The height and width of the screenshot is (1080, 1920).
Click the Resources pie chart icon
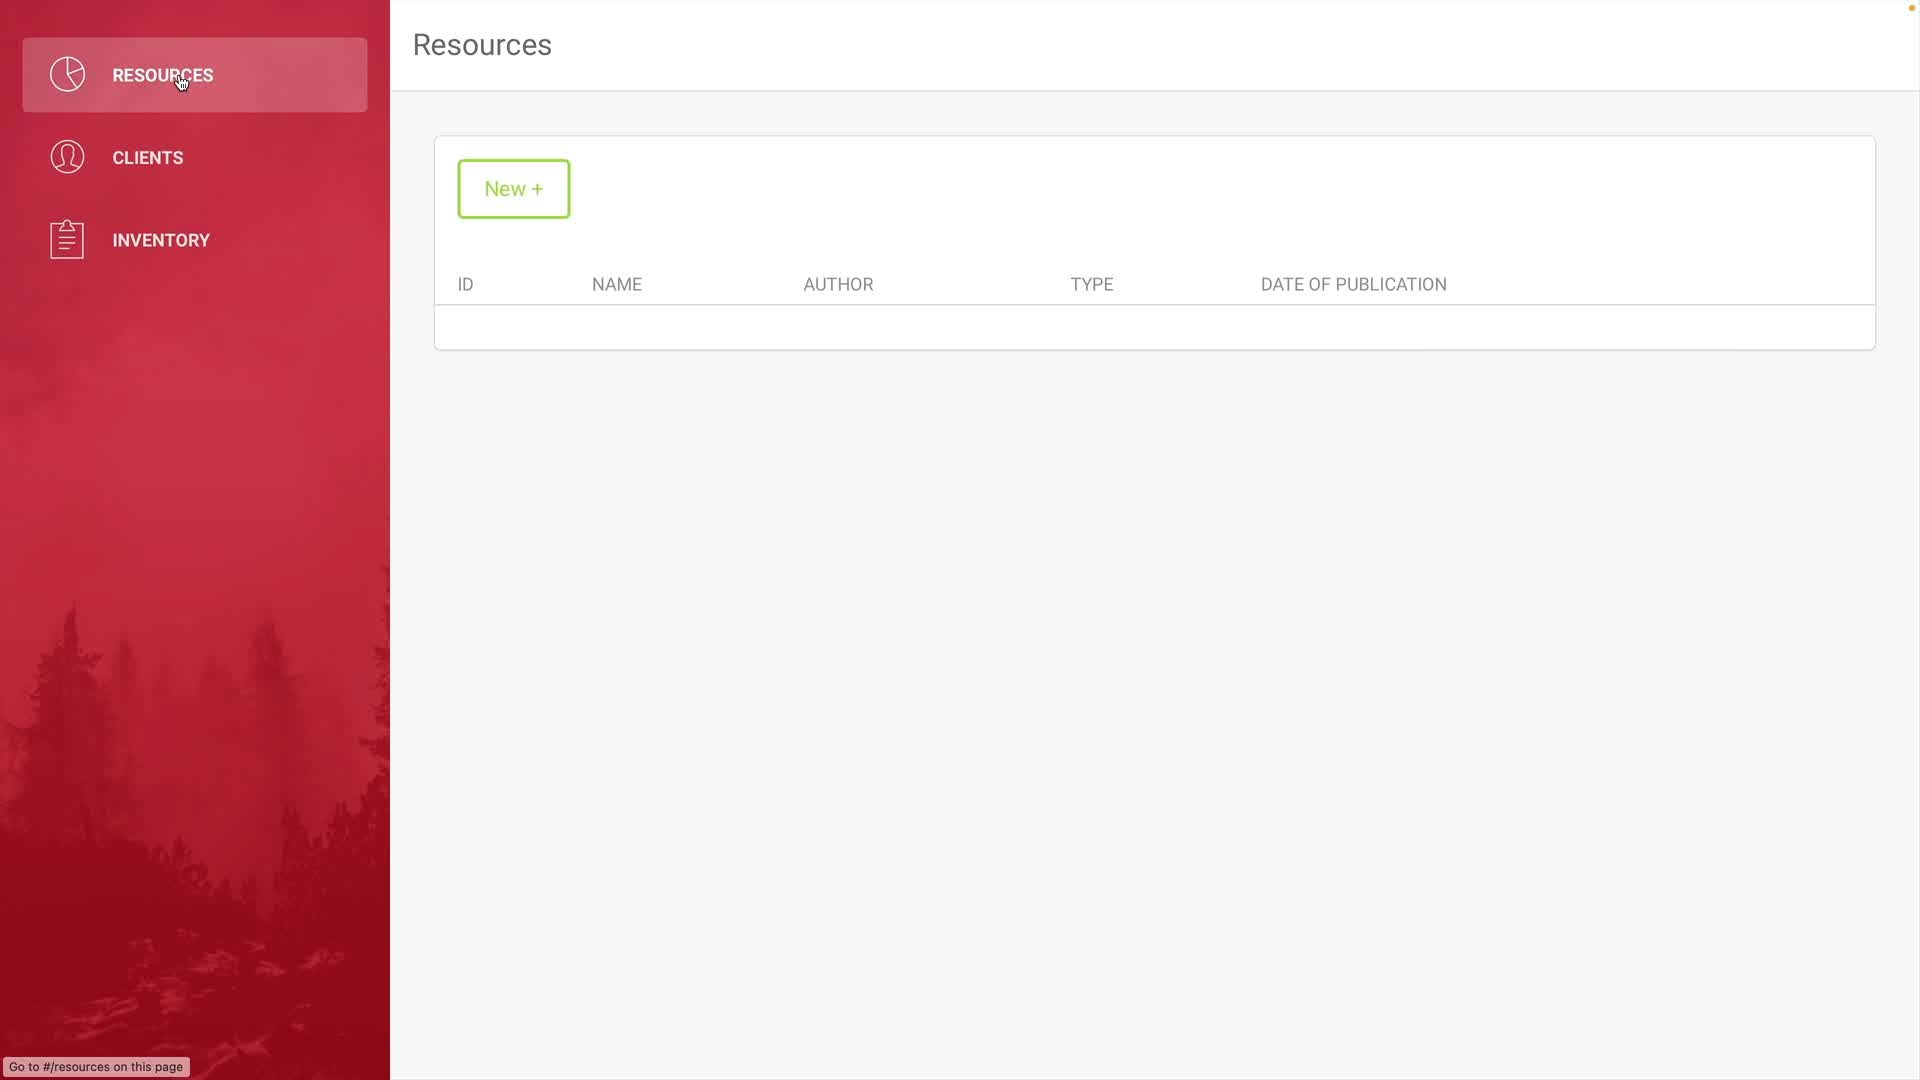67,75
